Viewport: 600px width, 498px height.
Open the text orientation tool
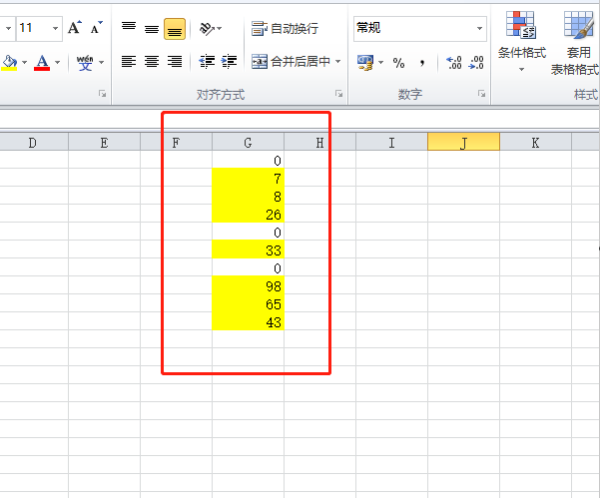click(207, 28)
